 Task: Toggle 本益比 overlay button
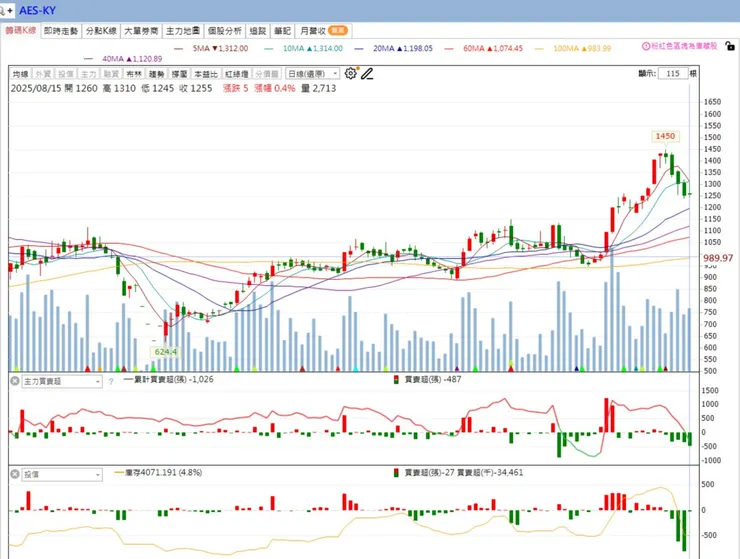[x=206, y=74]
